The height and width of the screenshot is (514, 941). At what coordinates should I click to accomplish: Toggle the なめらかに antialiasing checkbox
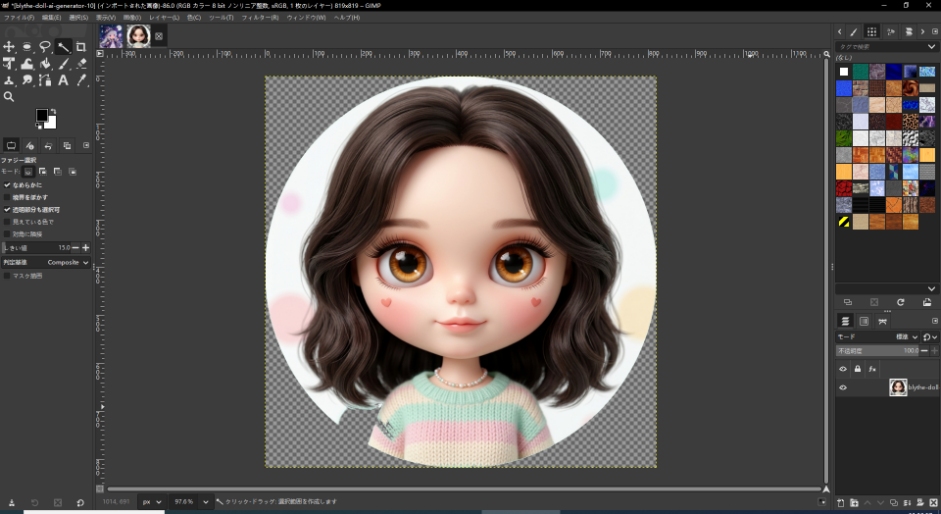(x=8, y=185)
